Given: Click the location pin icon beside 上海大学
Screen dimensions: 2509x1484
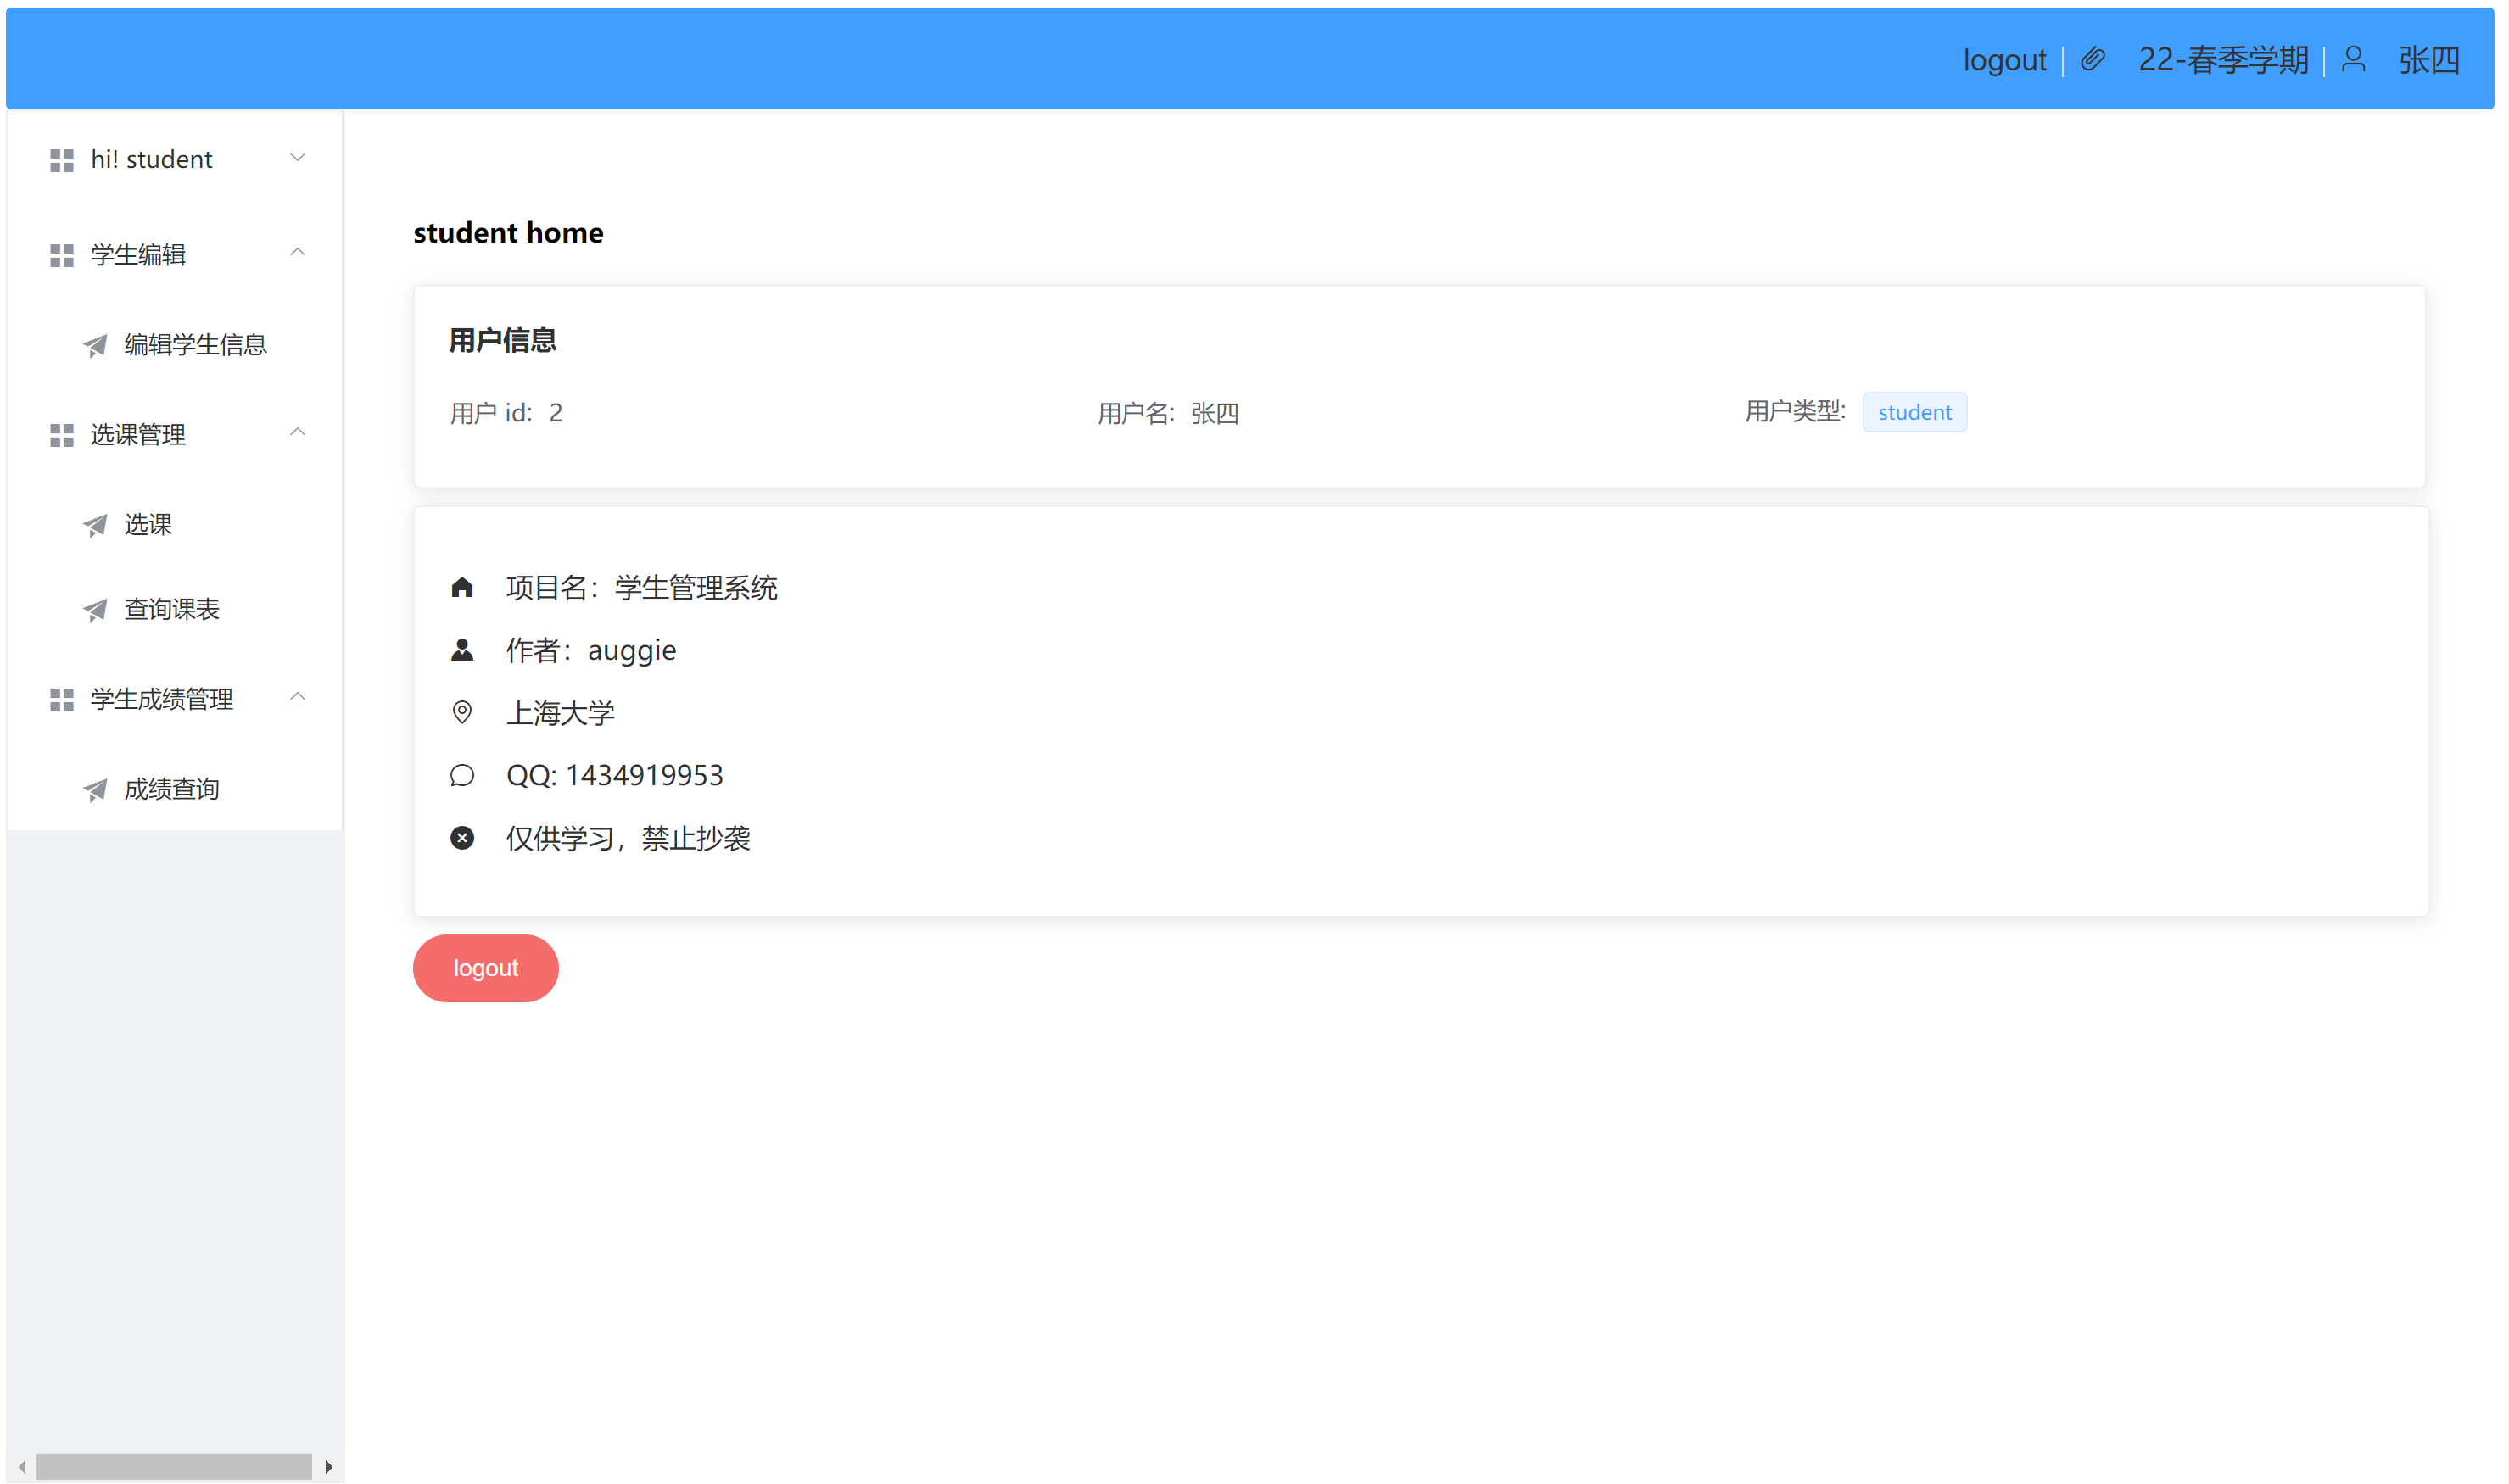Looking at the screenshot, I should coord(462,712).
